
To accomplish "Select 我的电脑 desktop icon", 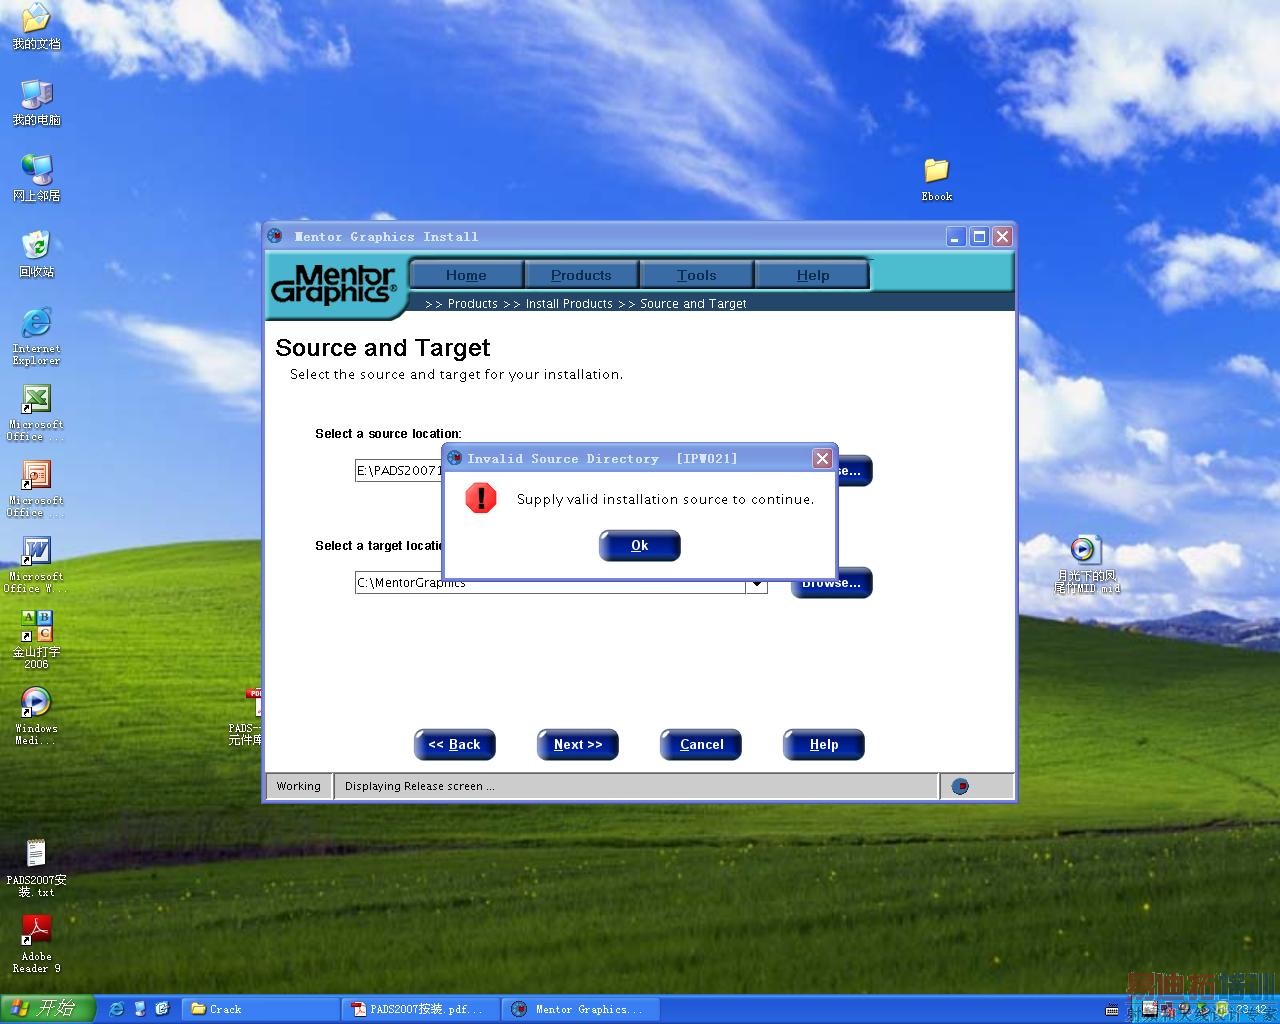I will (x=36, y=103).
